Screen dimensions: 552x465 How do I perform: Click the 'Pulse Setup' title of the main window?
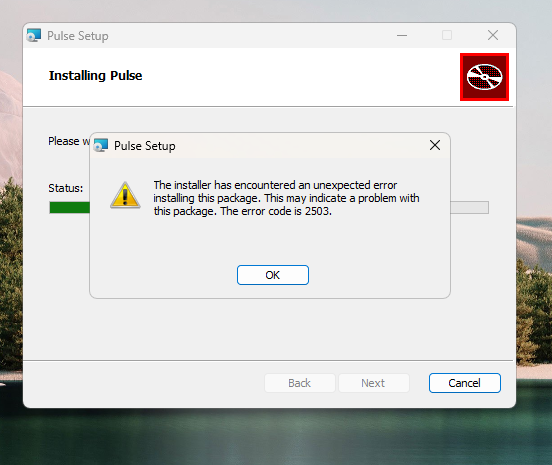[78, 36]
